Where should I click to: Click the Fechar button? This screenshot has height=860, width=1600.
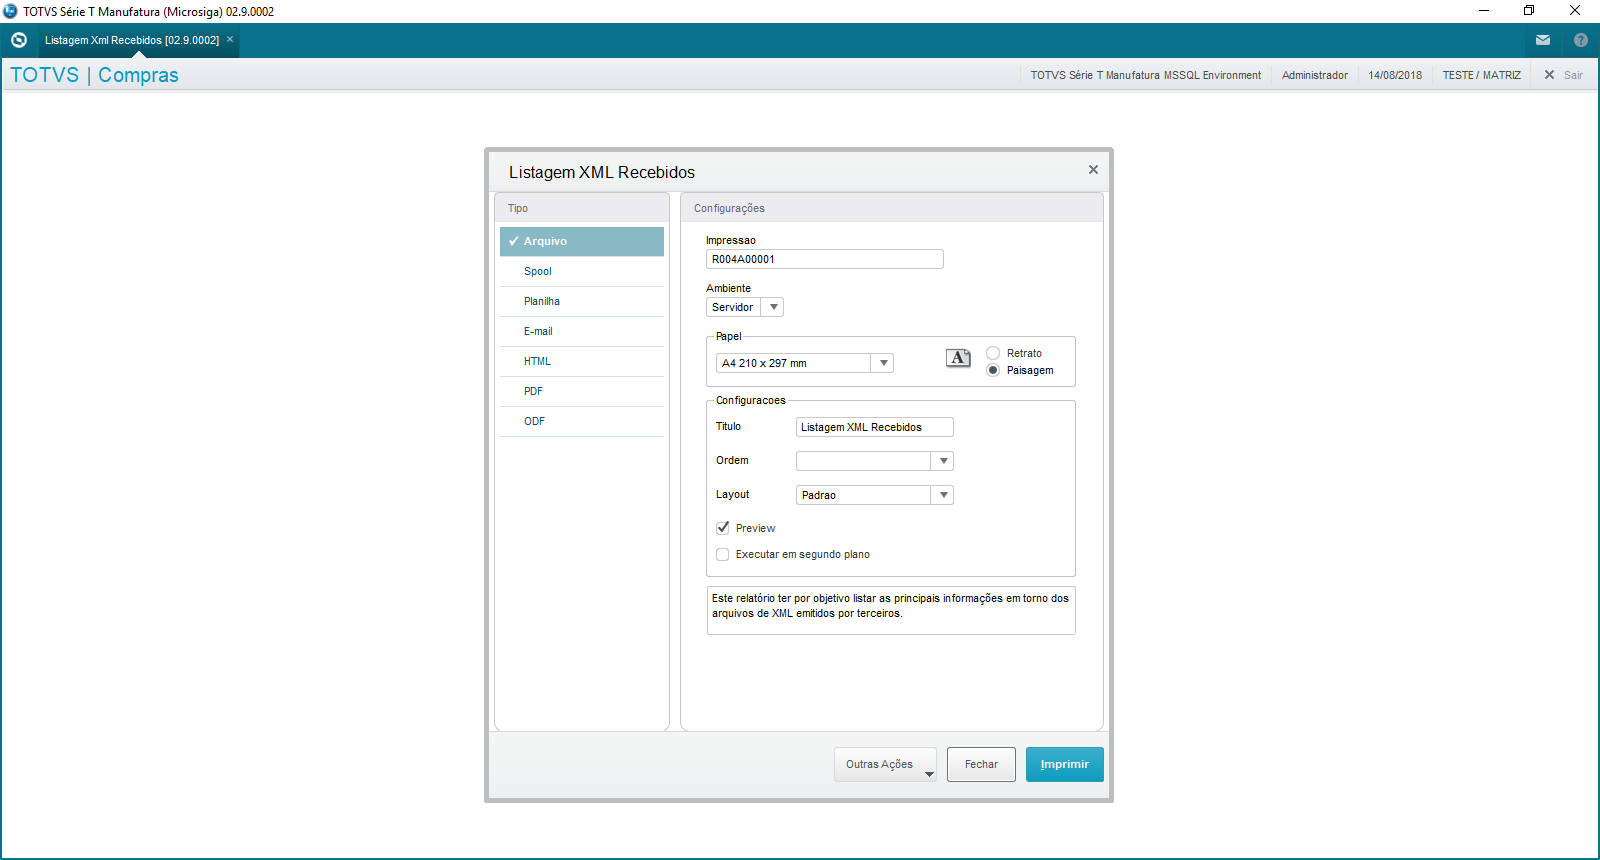[x=981, y=764]
